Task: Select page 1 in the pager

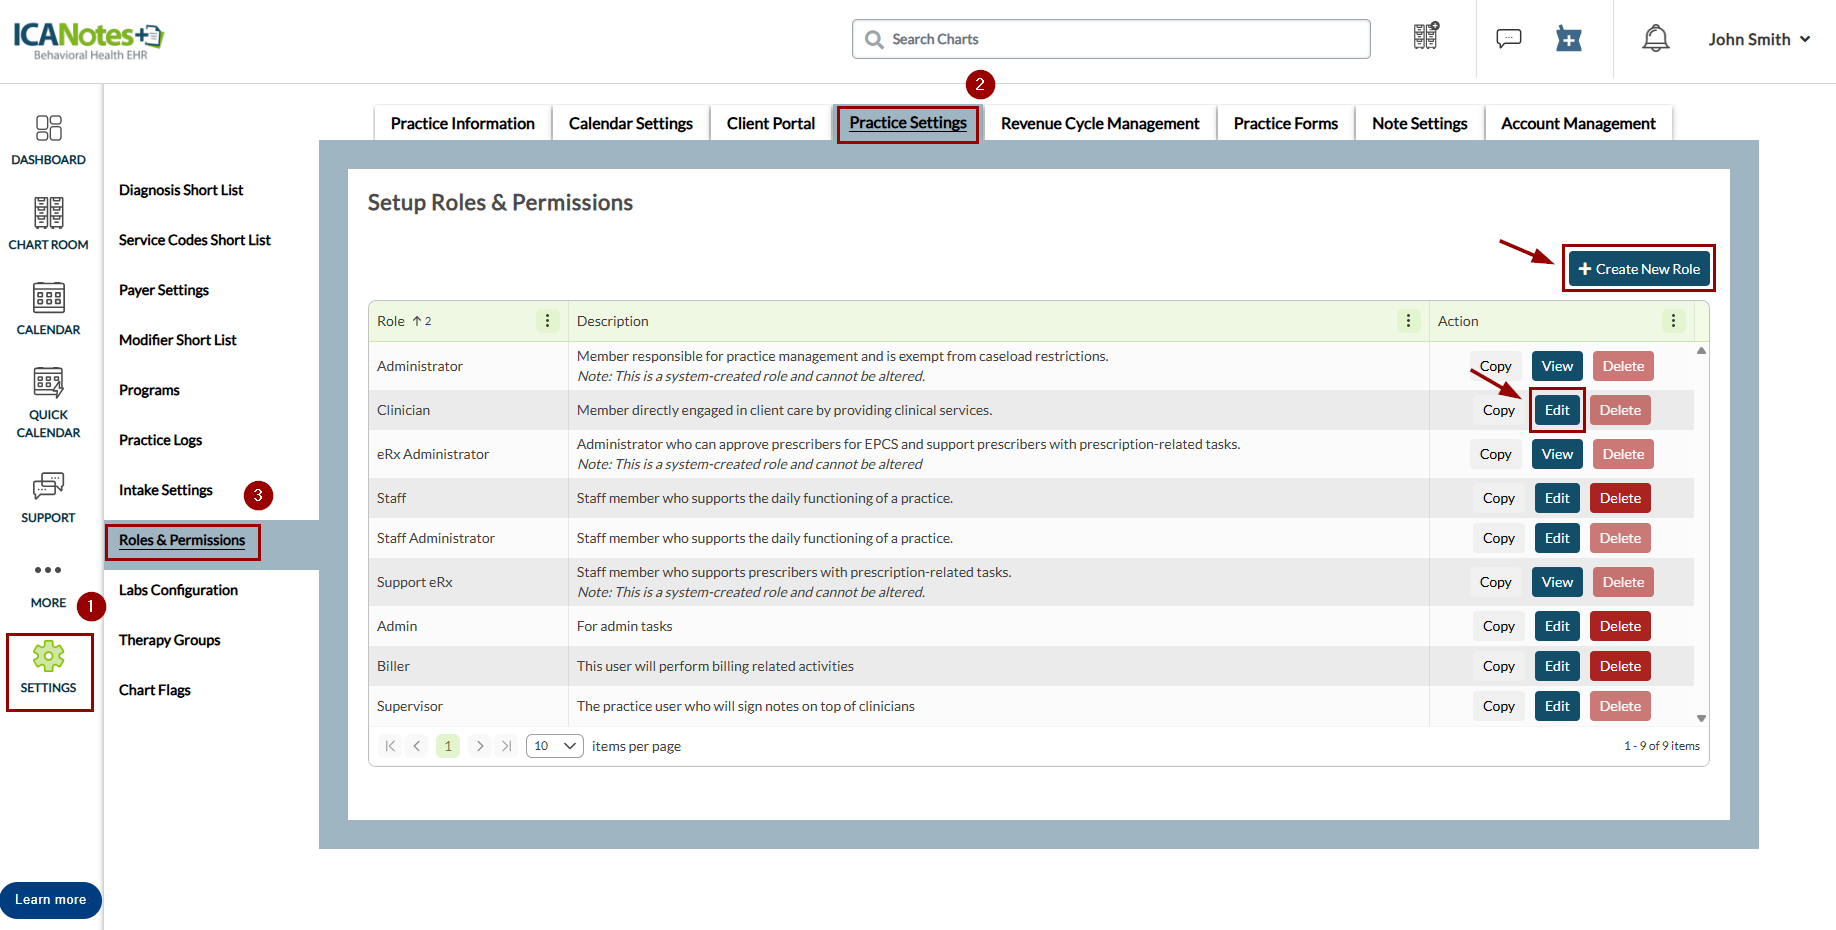Action: tap(448, 746)
